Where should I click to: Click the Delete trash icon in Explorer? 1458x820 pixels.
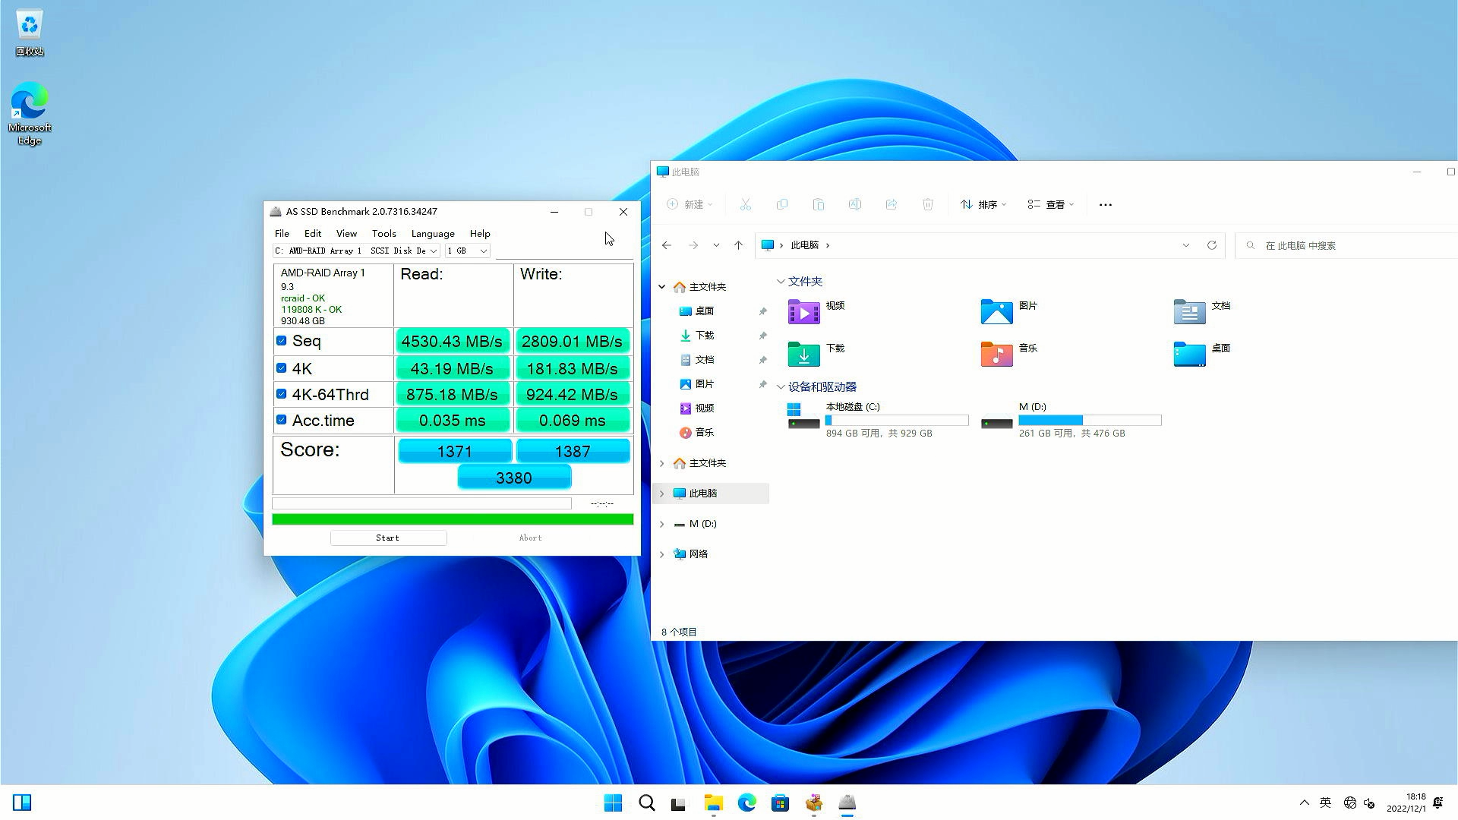pyautogui.click(x=928, y=204)
